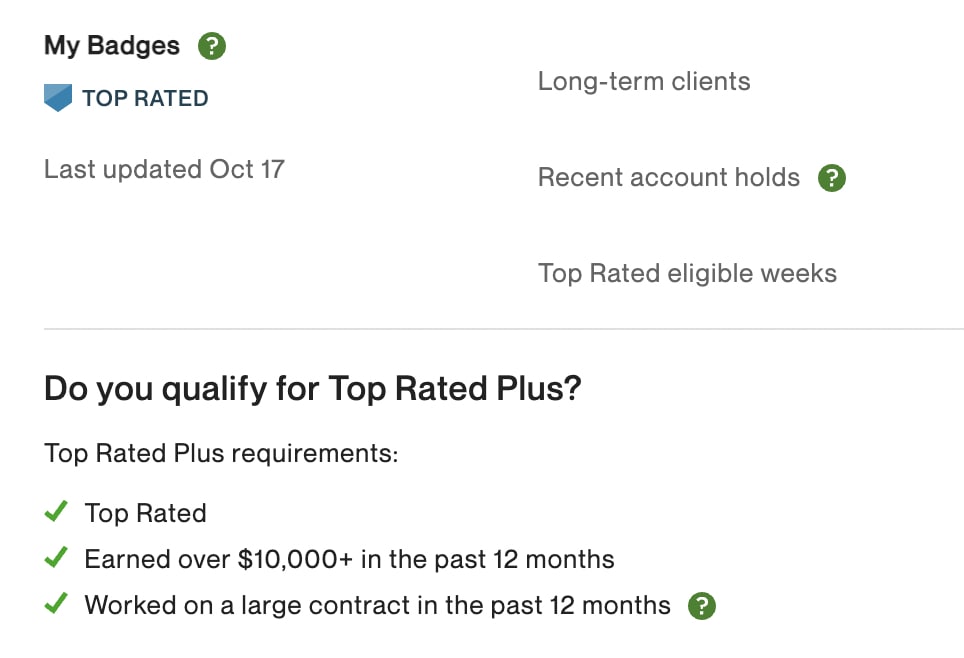Select the Top Rated requirement text
Screen dimensions: 964x658
point(146,513)
